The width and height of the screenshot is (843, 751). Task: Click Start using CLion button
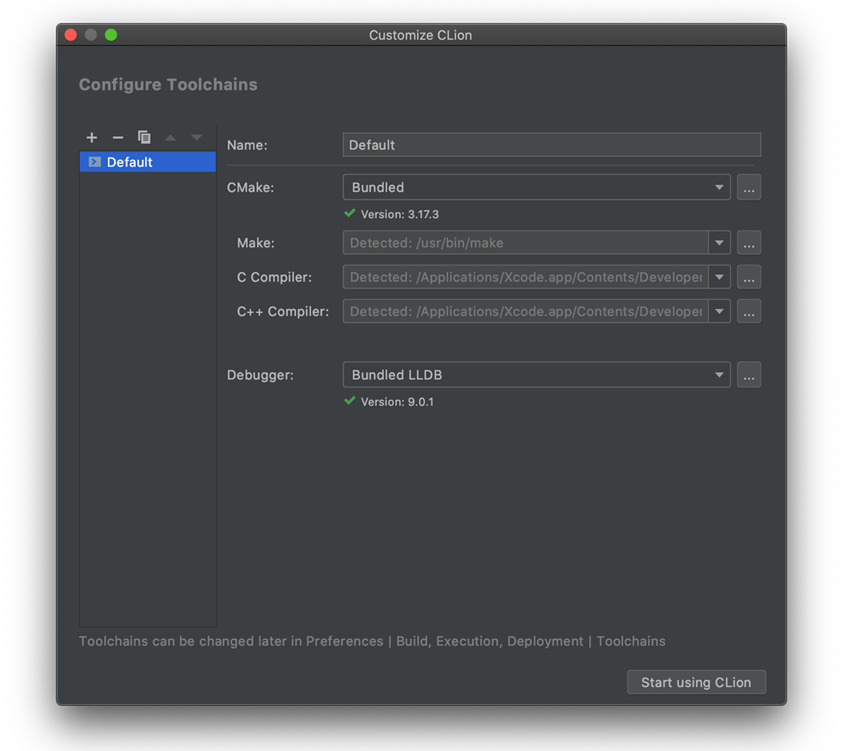coord(696,682)
